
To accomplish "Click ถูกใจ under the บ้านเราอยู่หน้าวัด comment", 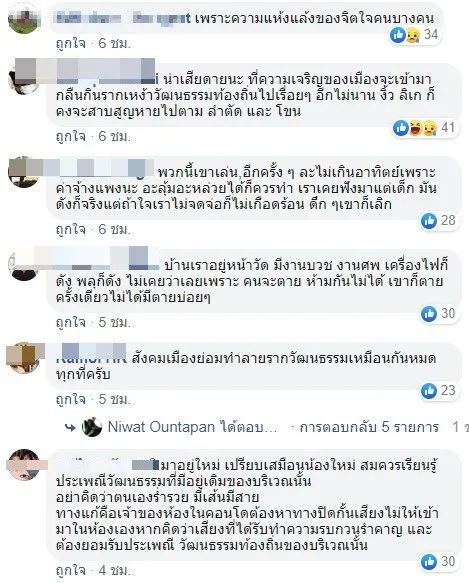I will coord(71,322).
